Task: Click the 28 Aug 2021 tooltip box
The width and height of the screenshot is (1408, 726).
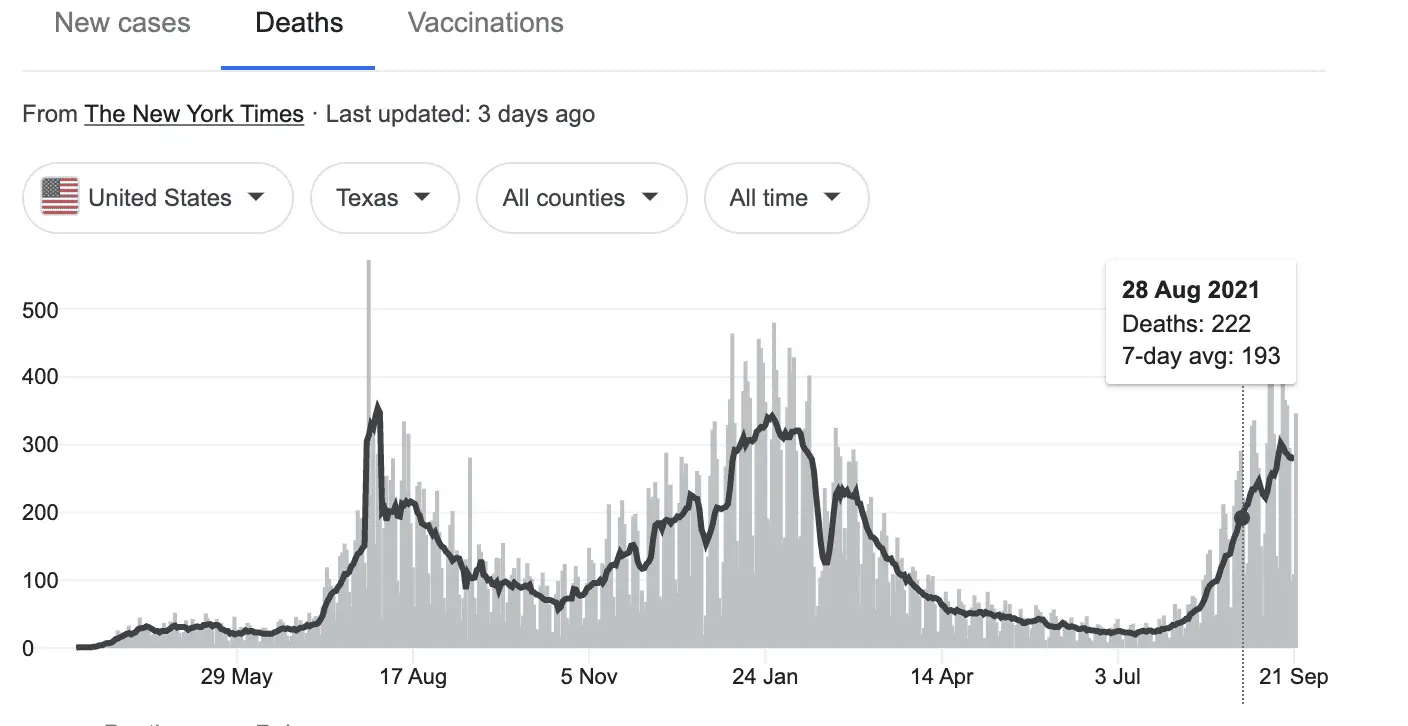Action: click(1200, 322)
